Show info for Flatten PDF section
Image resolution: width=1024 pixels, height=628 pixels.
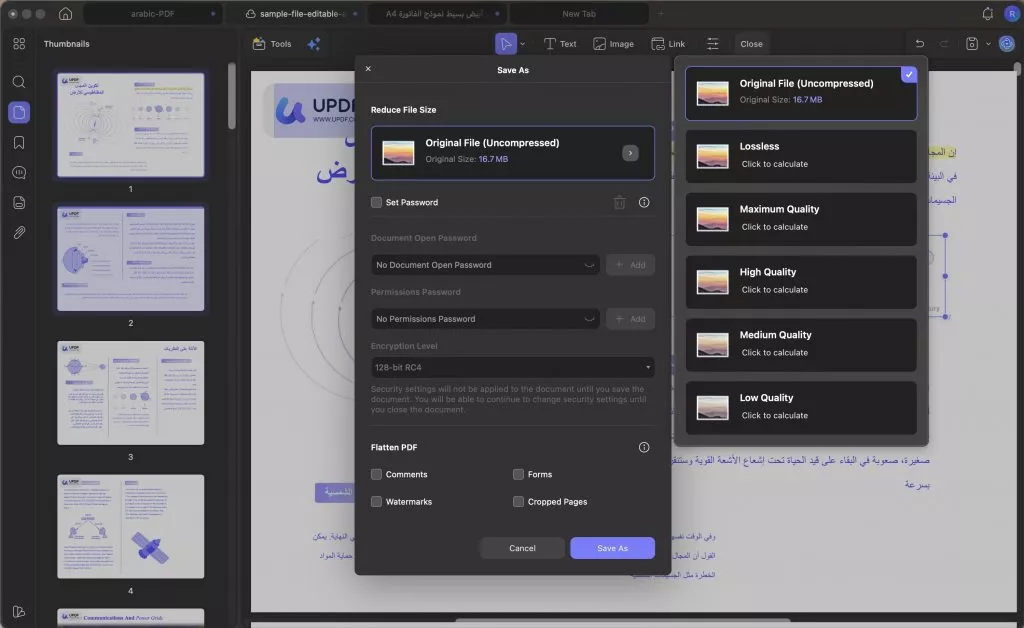[x=644, y=447]
